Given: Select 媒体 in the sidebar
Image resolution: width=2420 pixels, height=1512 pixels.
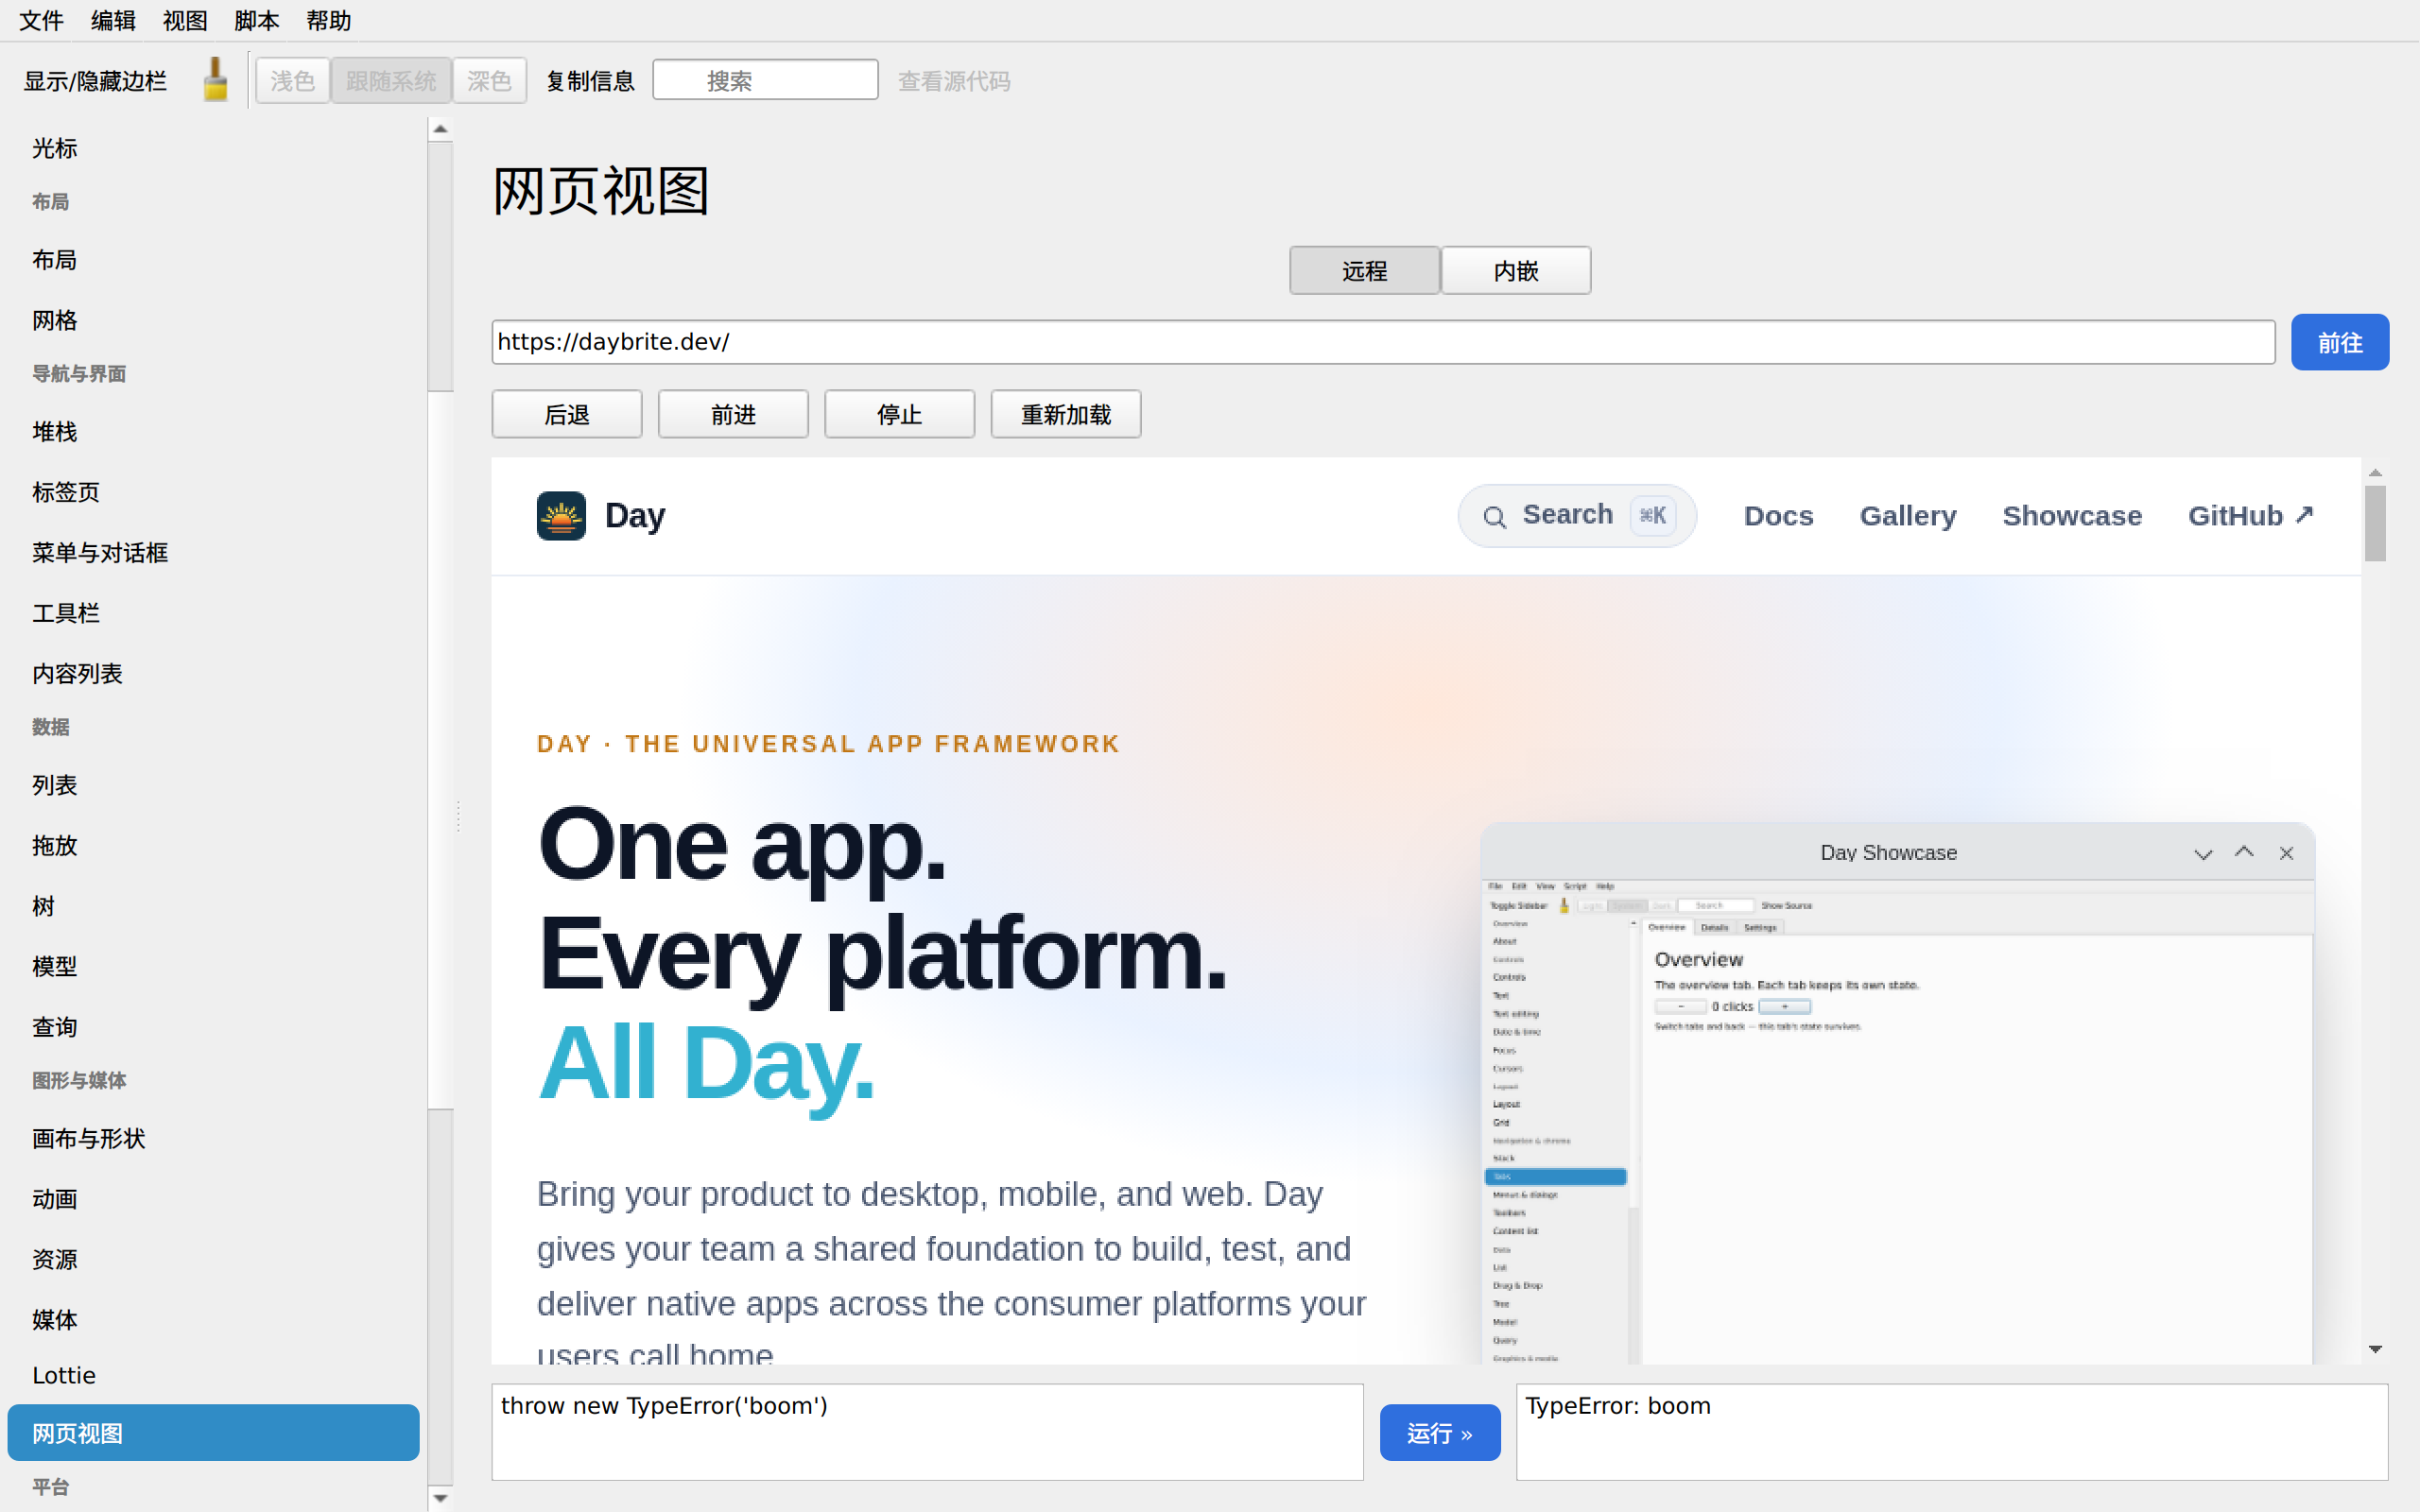Looking at the screenshot, I should (x=213, y=1320).
